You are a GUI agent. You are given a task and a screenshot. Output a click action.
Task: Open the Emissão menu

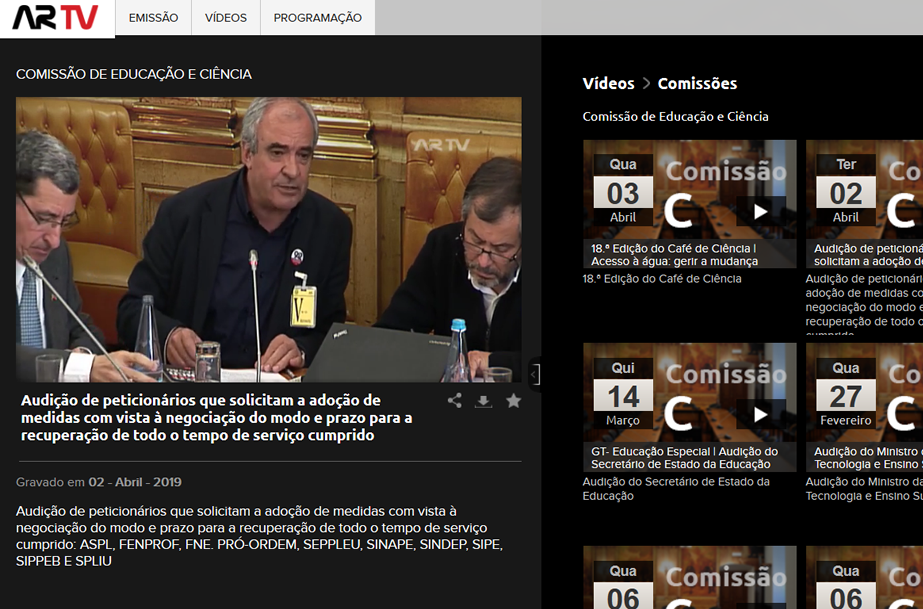pyautogui.click(x=154, y=18)
